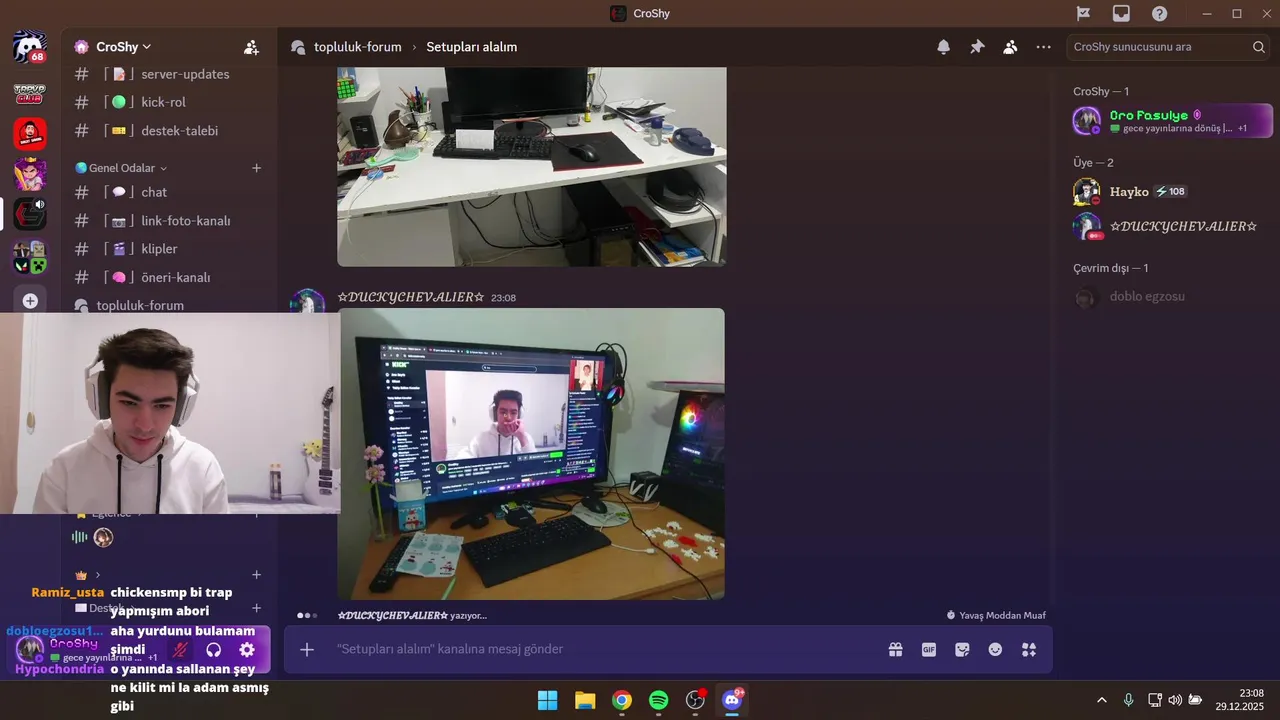Open Google Chrome from taskbar
Screen dimensions: 1280x720
[x=622, y=700]
